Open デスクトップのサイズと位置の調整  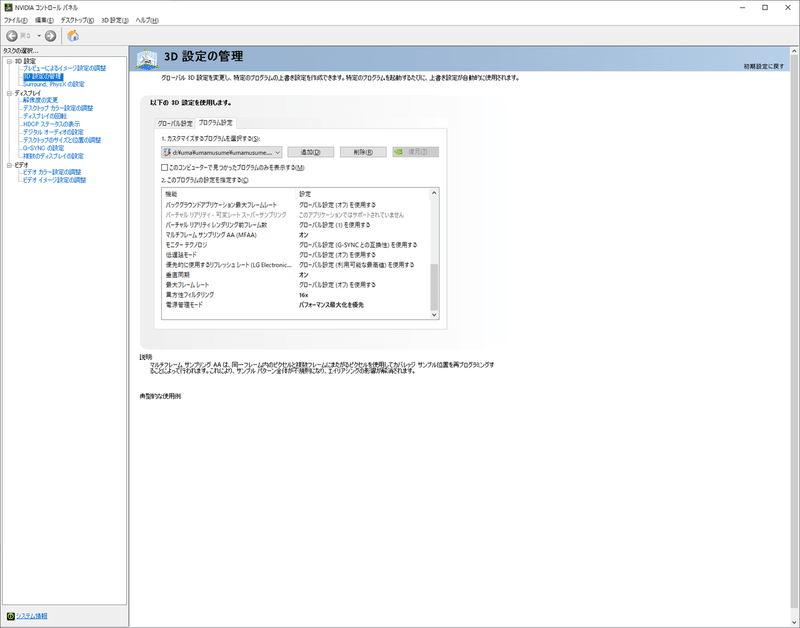coord(62,140)
